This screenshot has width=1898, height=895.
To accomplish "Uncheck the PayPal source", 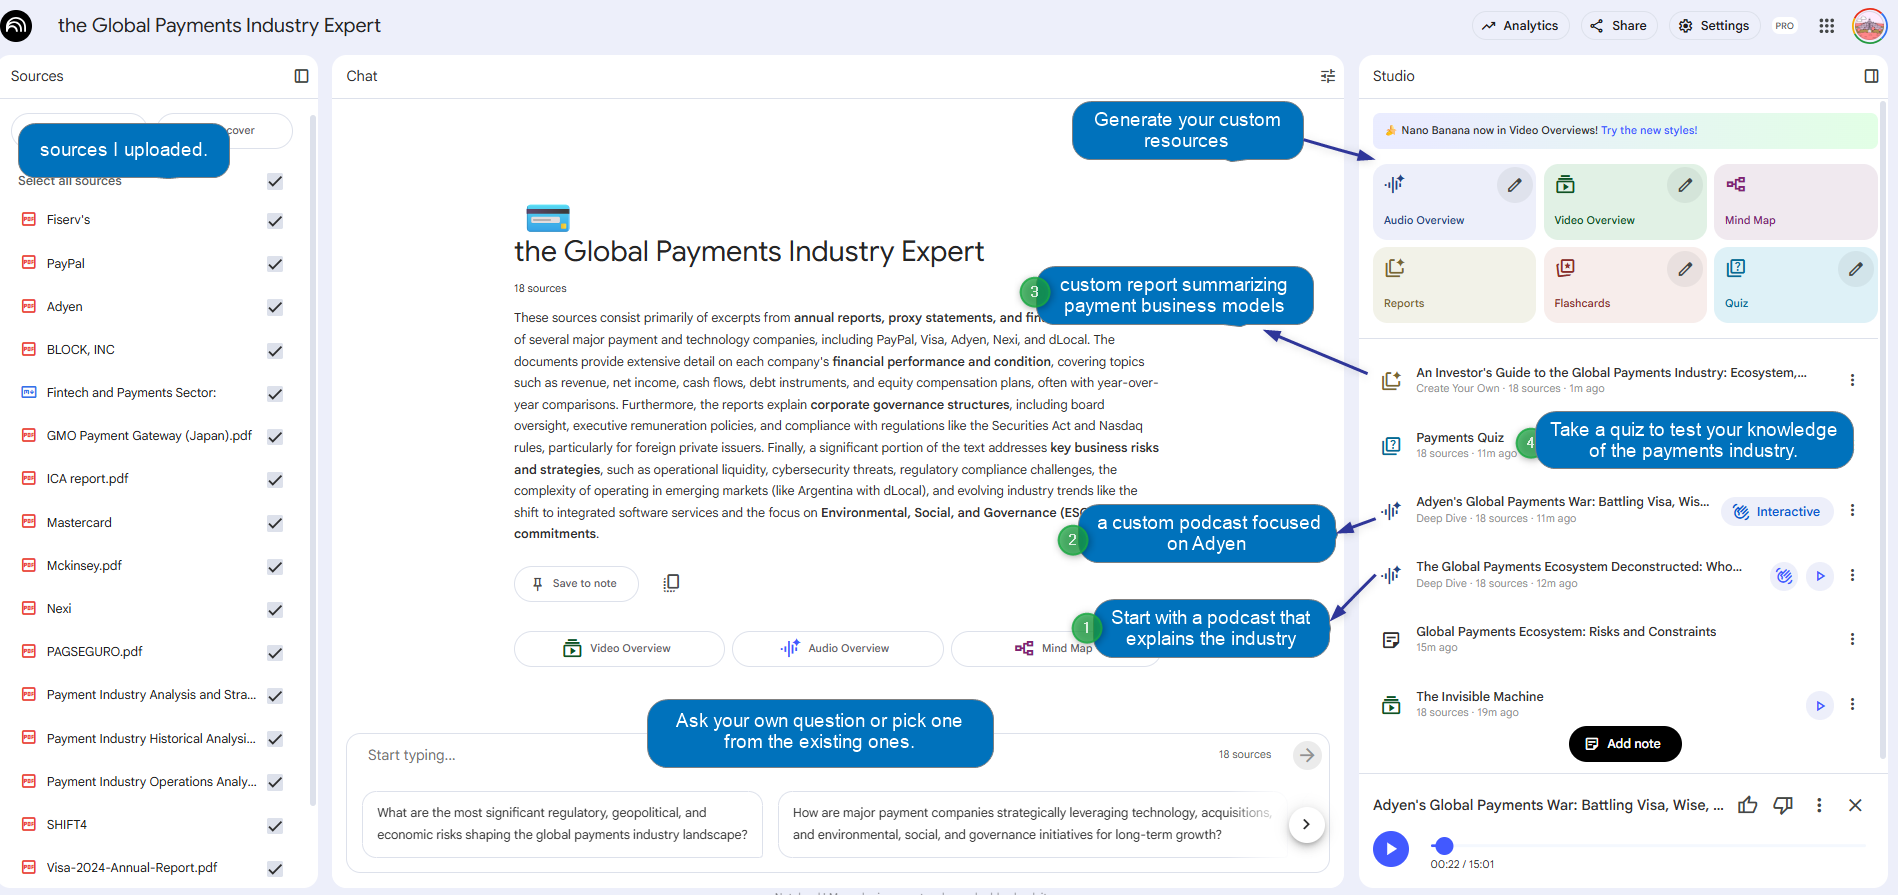I will (x=275, y=264).
